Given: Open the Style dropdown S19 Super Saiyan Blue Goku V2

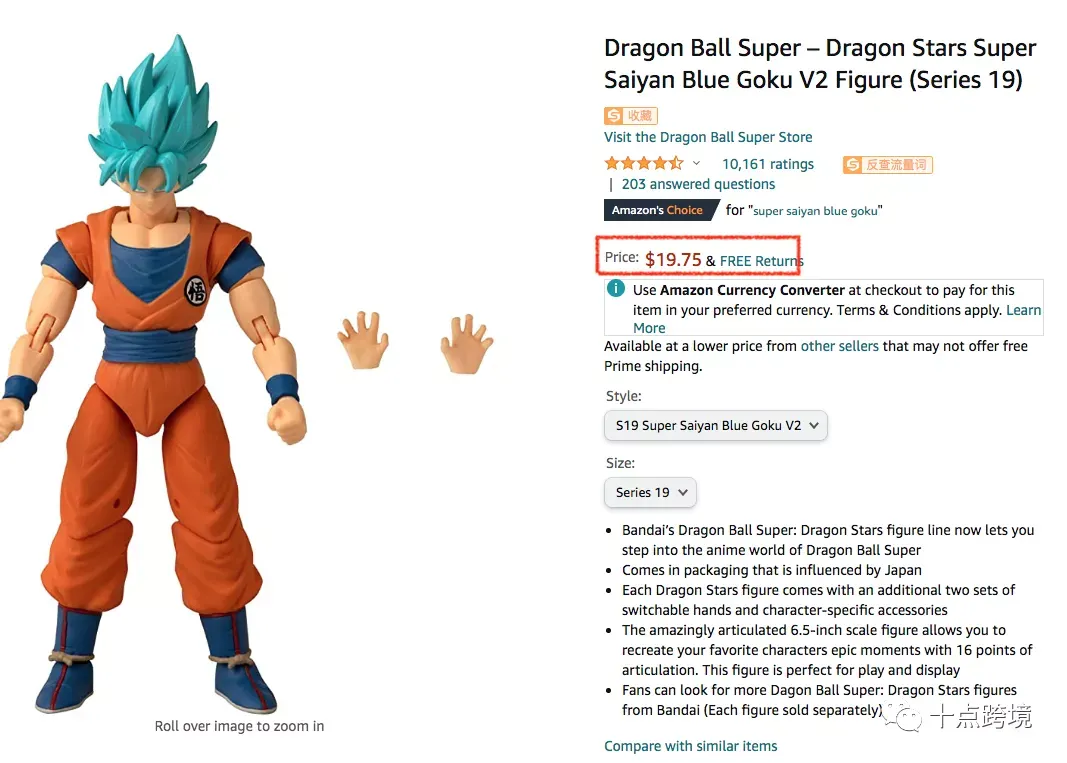Looking at the screenshot, I should (x=716, y=425).
